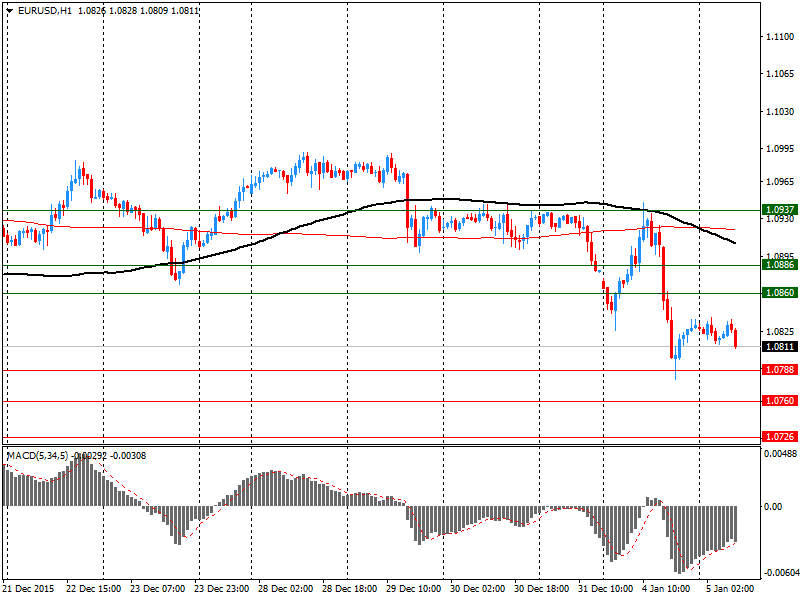Viewport: 800px width, 600px height.
Task: Select the 1.0860 green level label
Action: tap(780, 293)
